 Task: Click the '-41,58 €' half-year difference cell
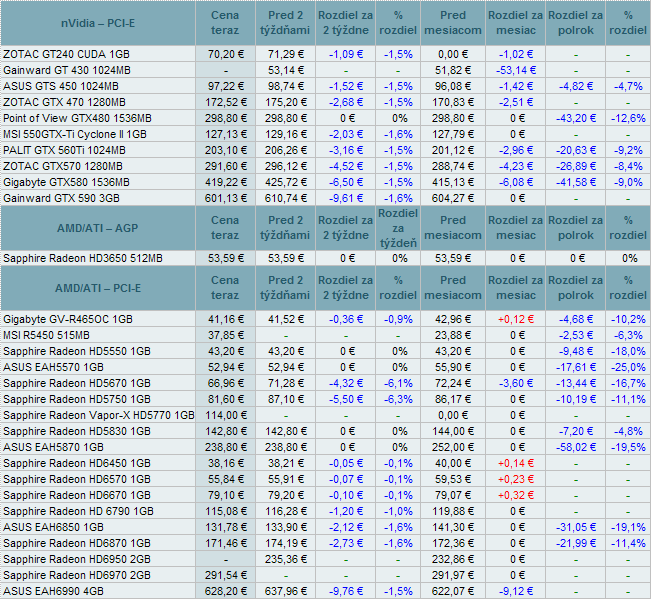[576, 182]
